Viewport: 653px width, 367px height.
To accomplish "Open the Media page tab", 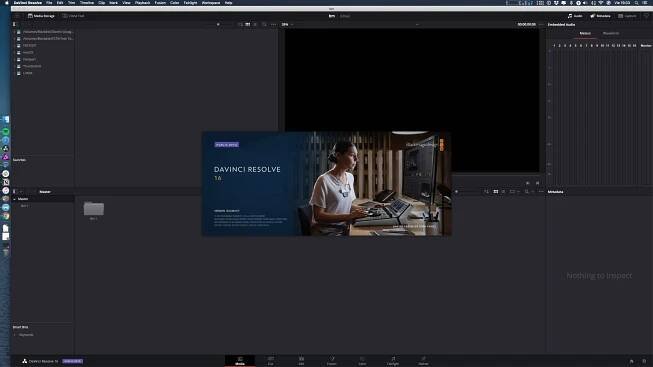I will coord(240,361).
